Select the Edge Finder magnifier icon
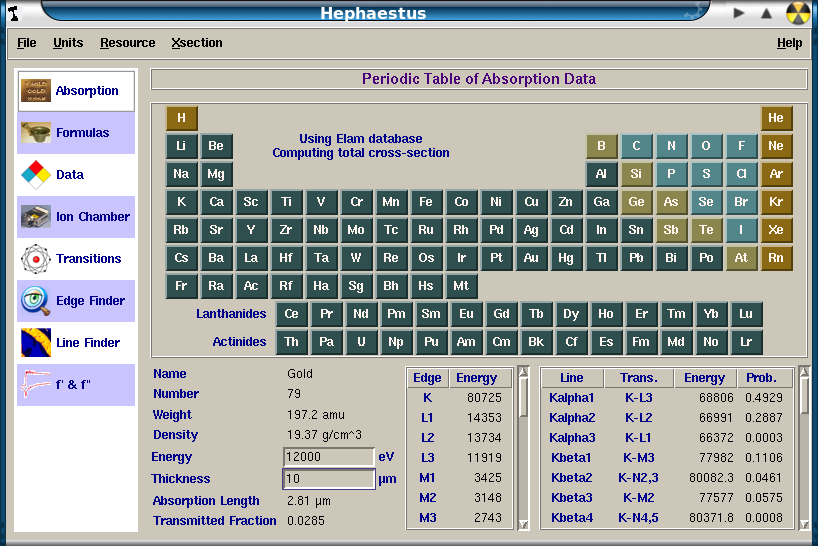This screenshot has width=818, height=546. [x=36, y=301]
